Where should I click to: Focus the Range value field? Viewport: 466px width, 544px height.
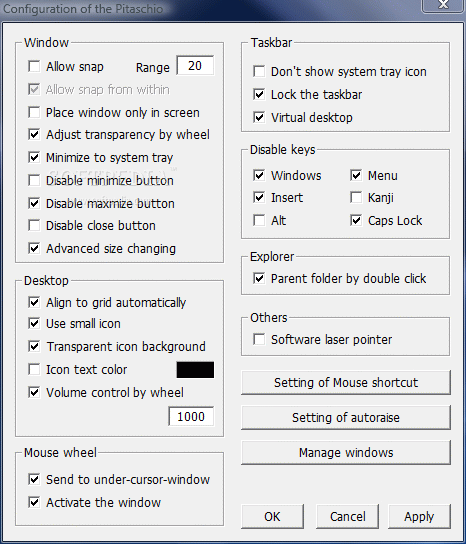[195, 65]
